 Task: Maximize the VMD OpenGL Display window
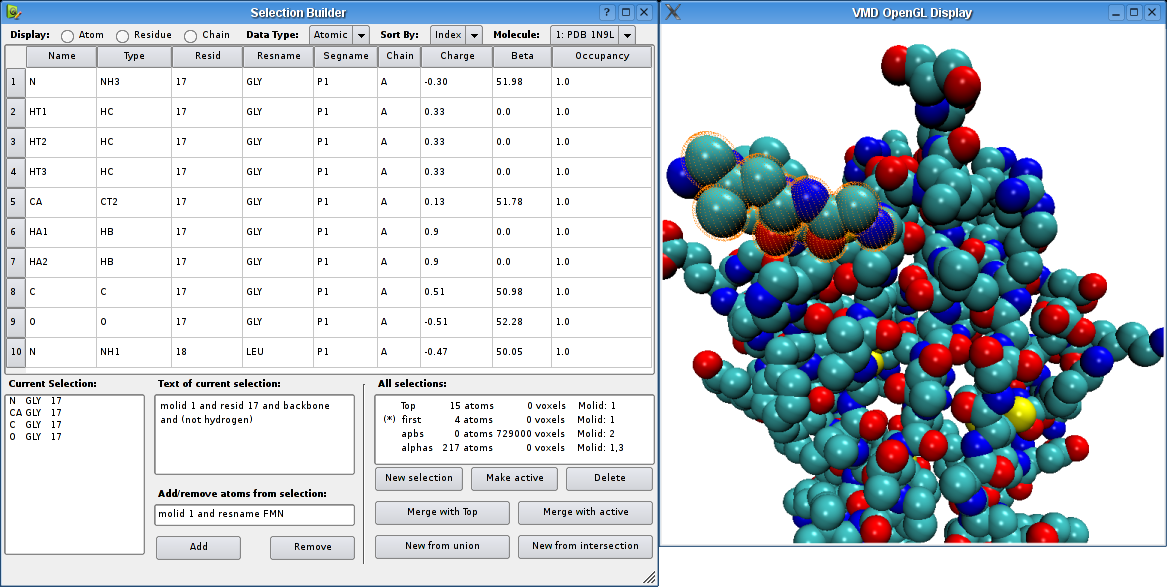click(1135, 13)
